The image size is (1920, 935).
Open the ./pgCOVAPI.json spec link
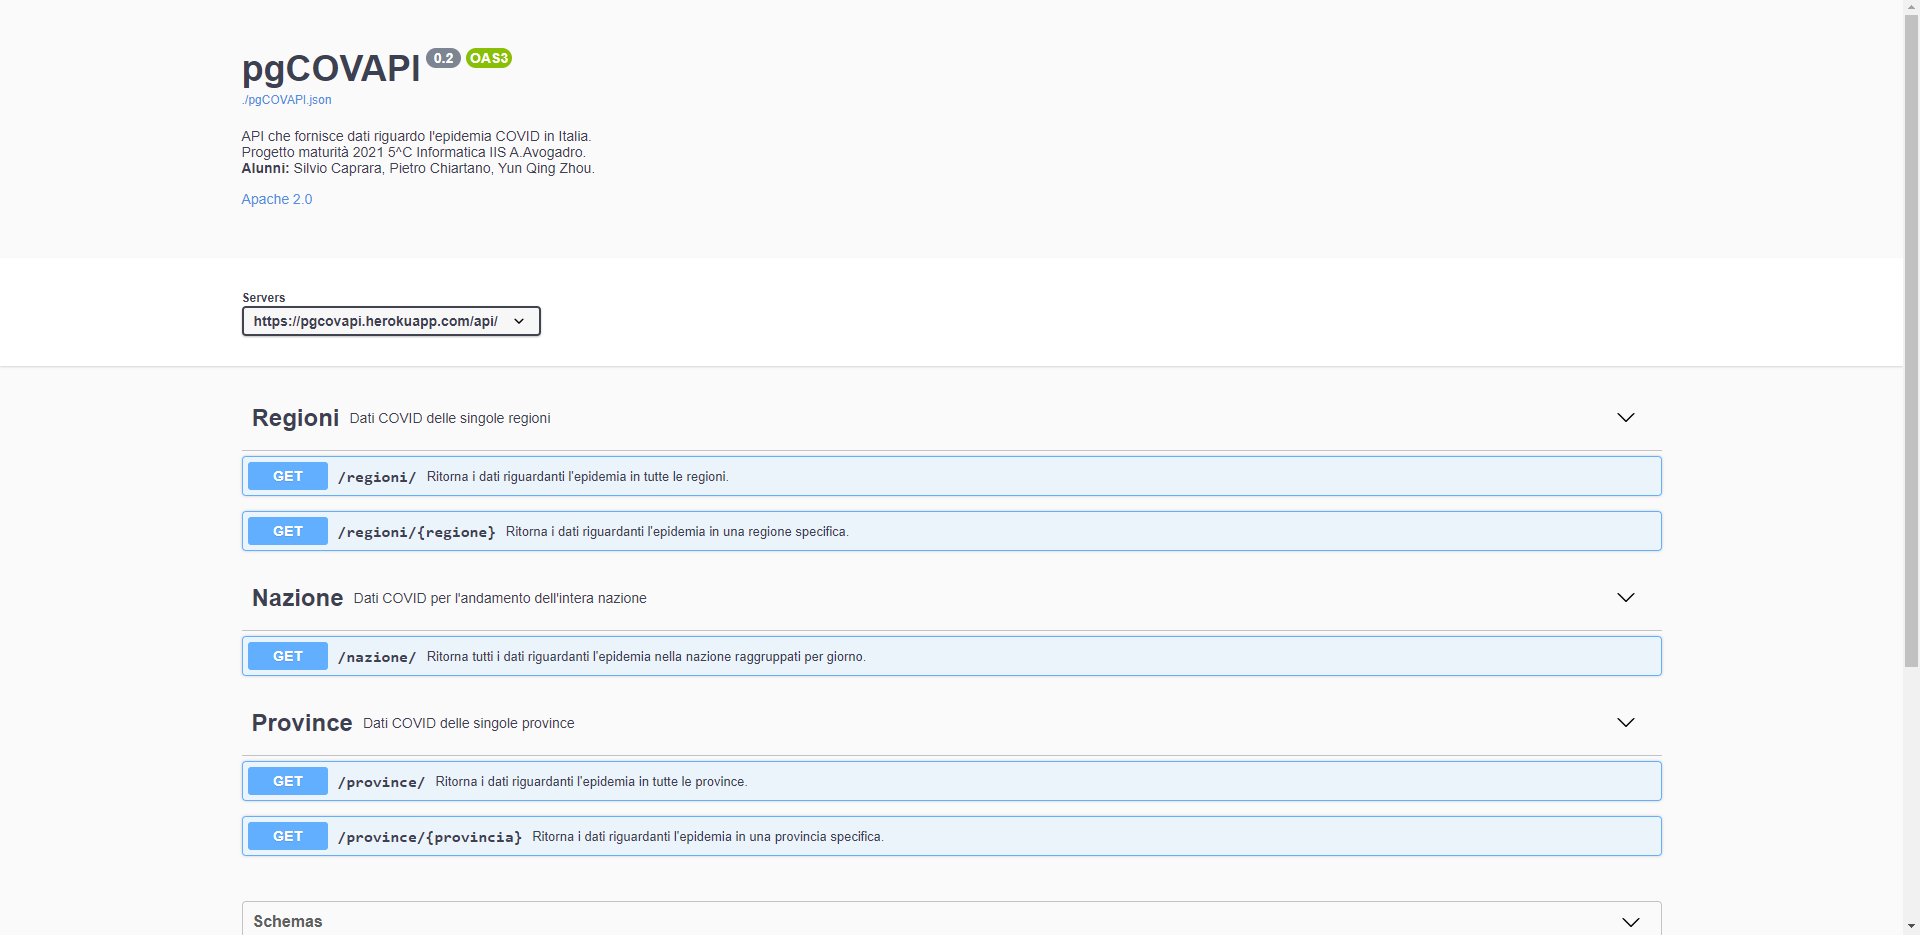[x=286, y=100]
